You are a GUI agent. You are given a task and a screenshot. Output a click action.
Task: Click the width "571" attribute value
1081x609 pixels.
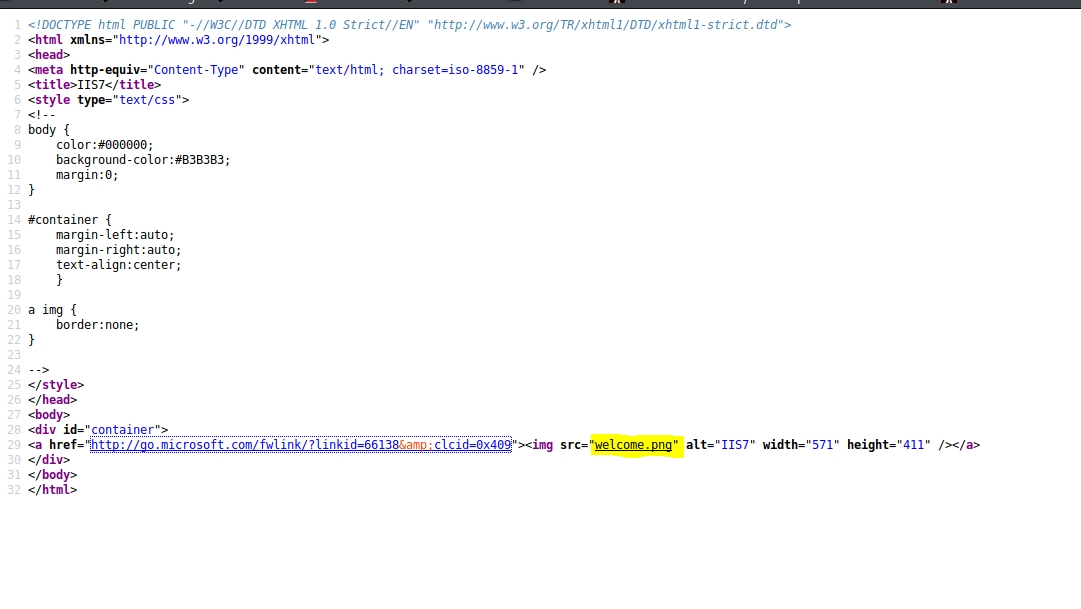point(822,445)
